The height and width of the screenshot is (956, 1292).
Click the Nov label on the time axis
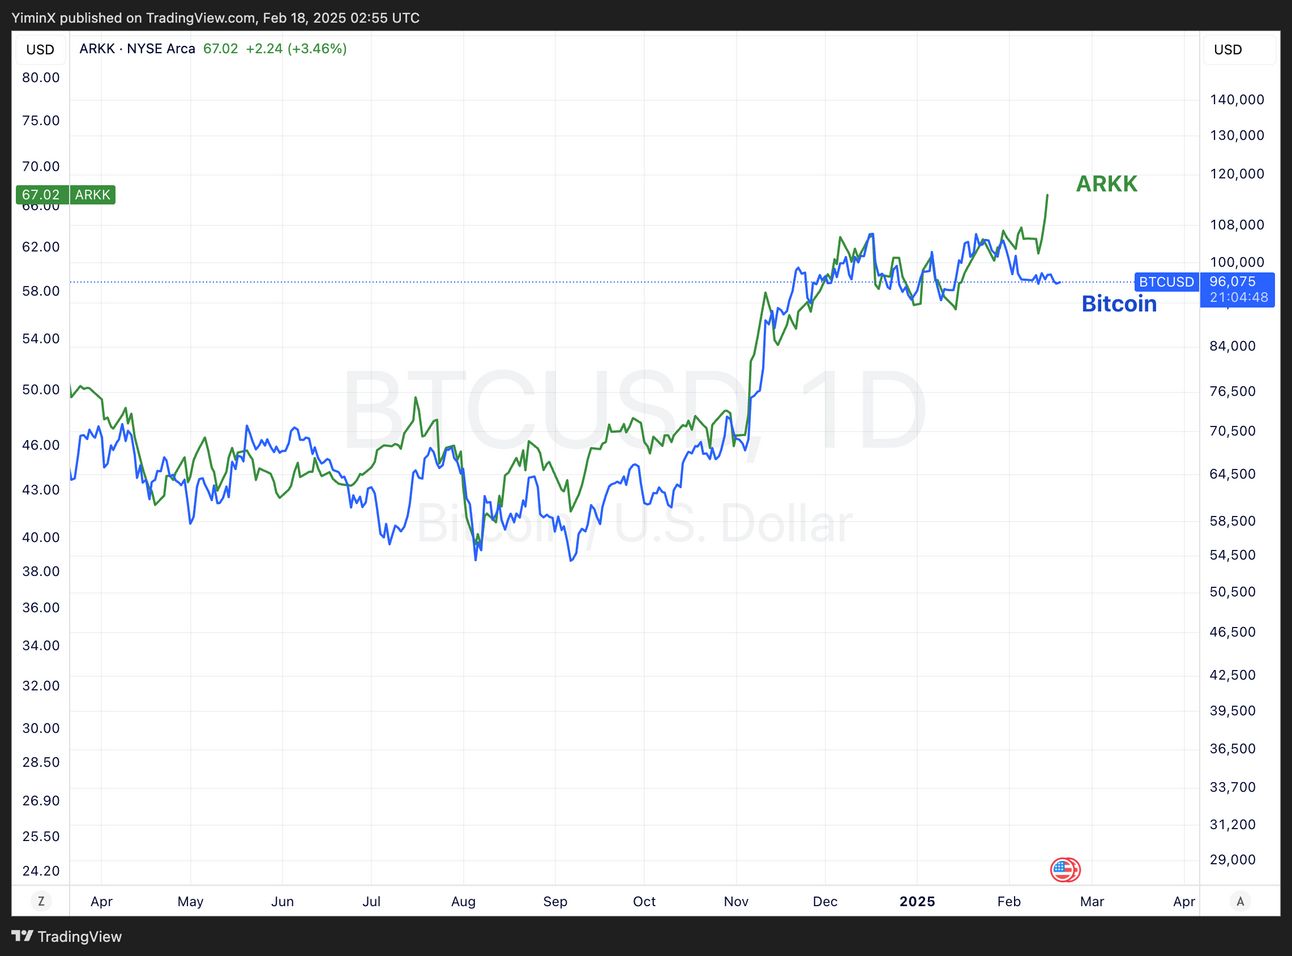click(x=736, y=901)
